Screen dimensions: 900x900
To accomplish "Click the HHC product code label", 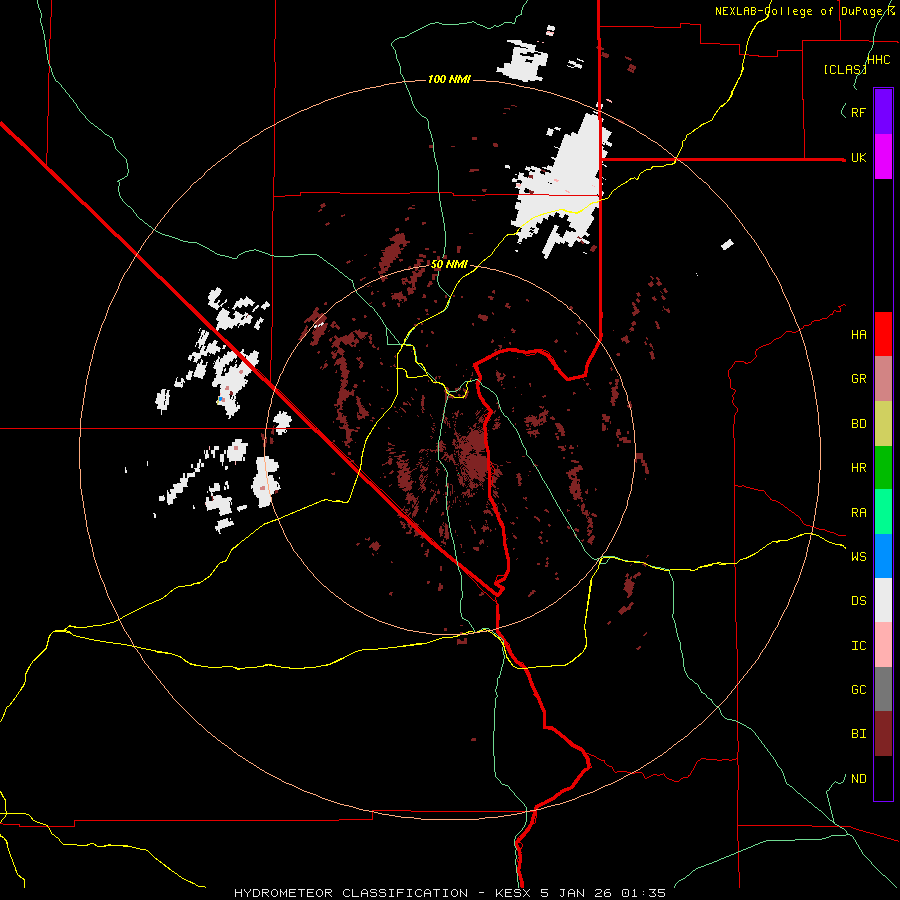I will [878, 59].
